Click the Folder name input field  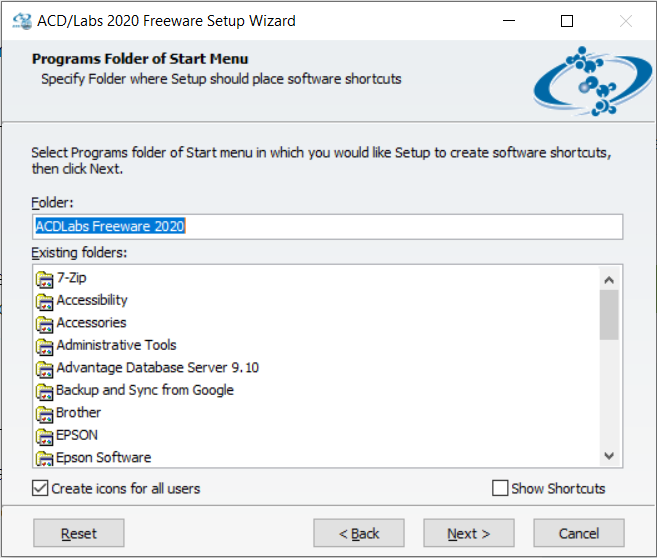[328, 227]
